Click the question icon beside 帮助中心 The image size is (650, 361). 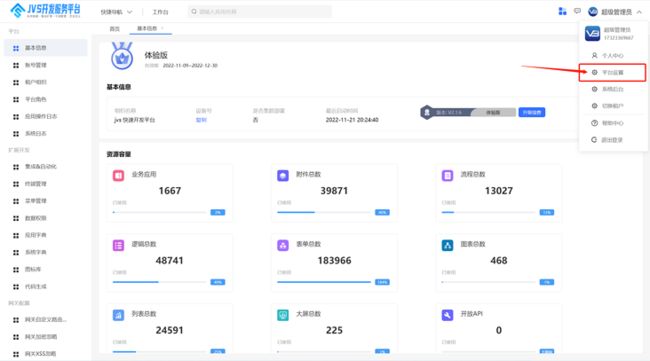click(594, 123)
